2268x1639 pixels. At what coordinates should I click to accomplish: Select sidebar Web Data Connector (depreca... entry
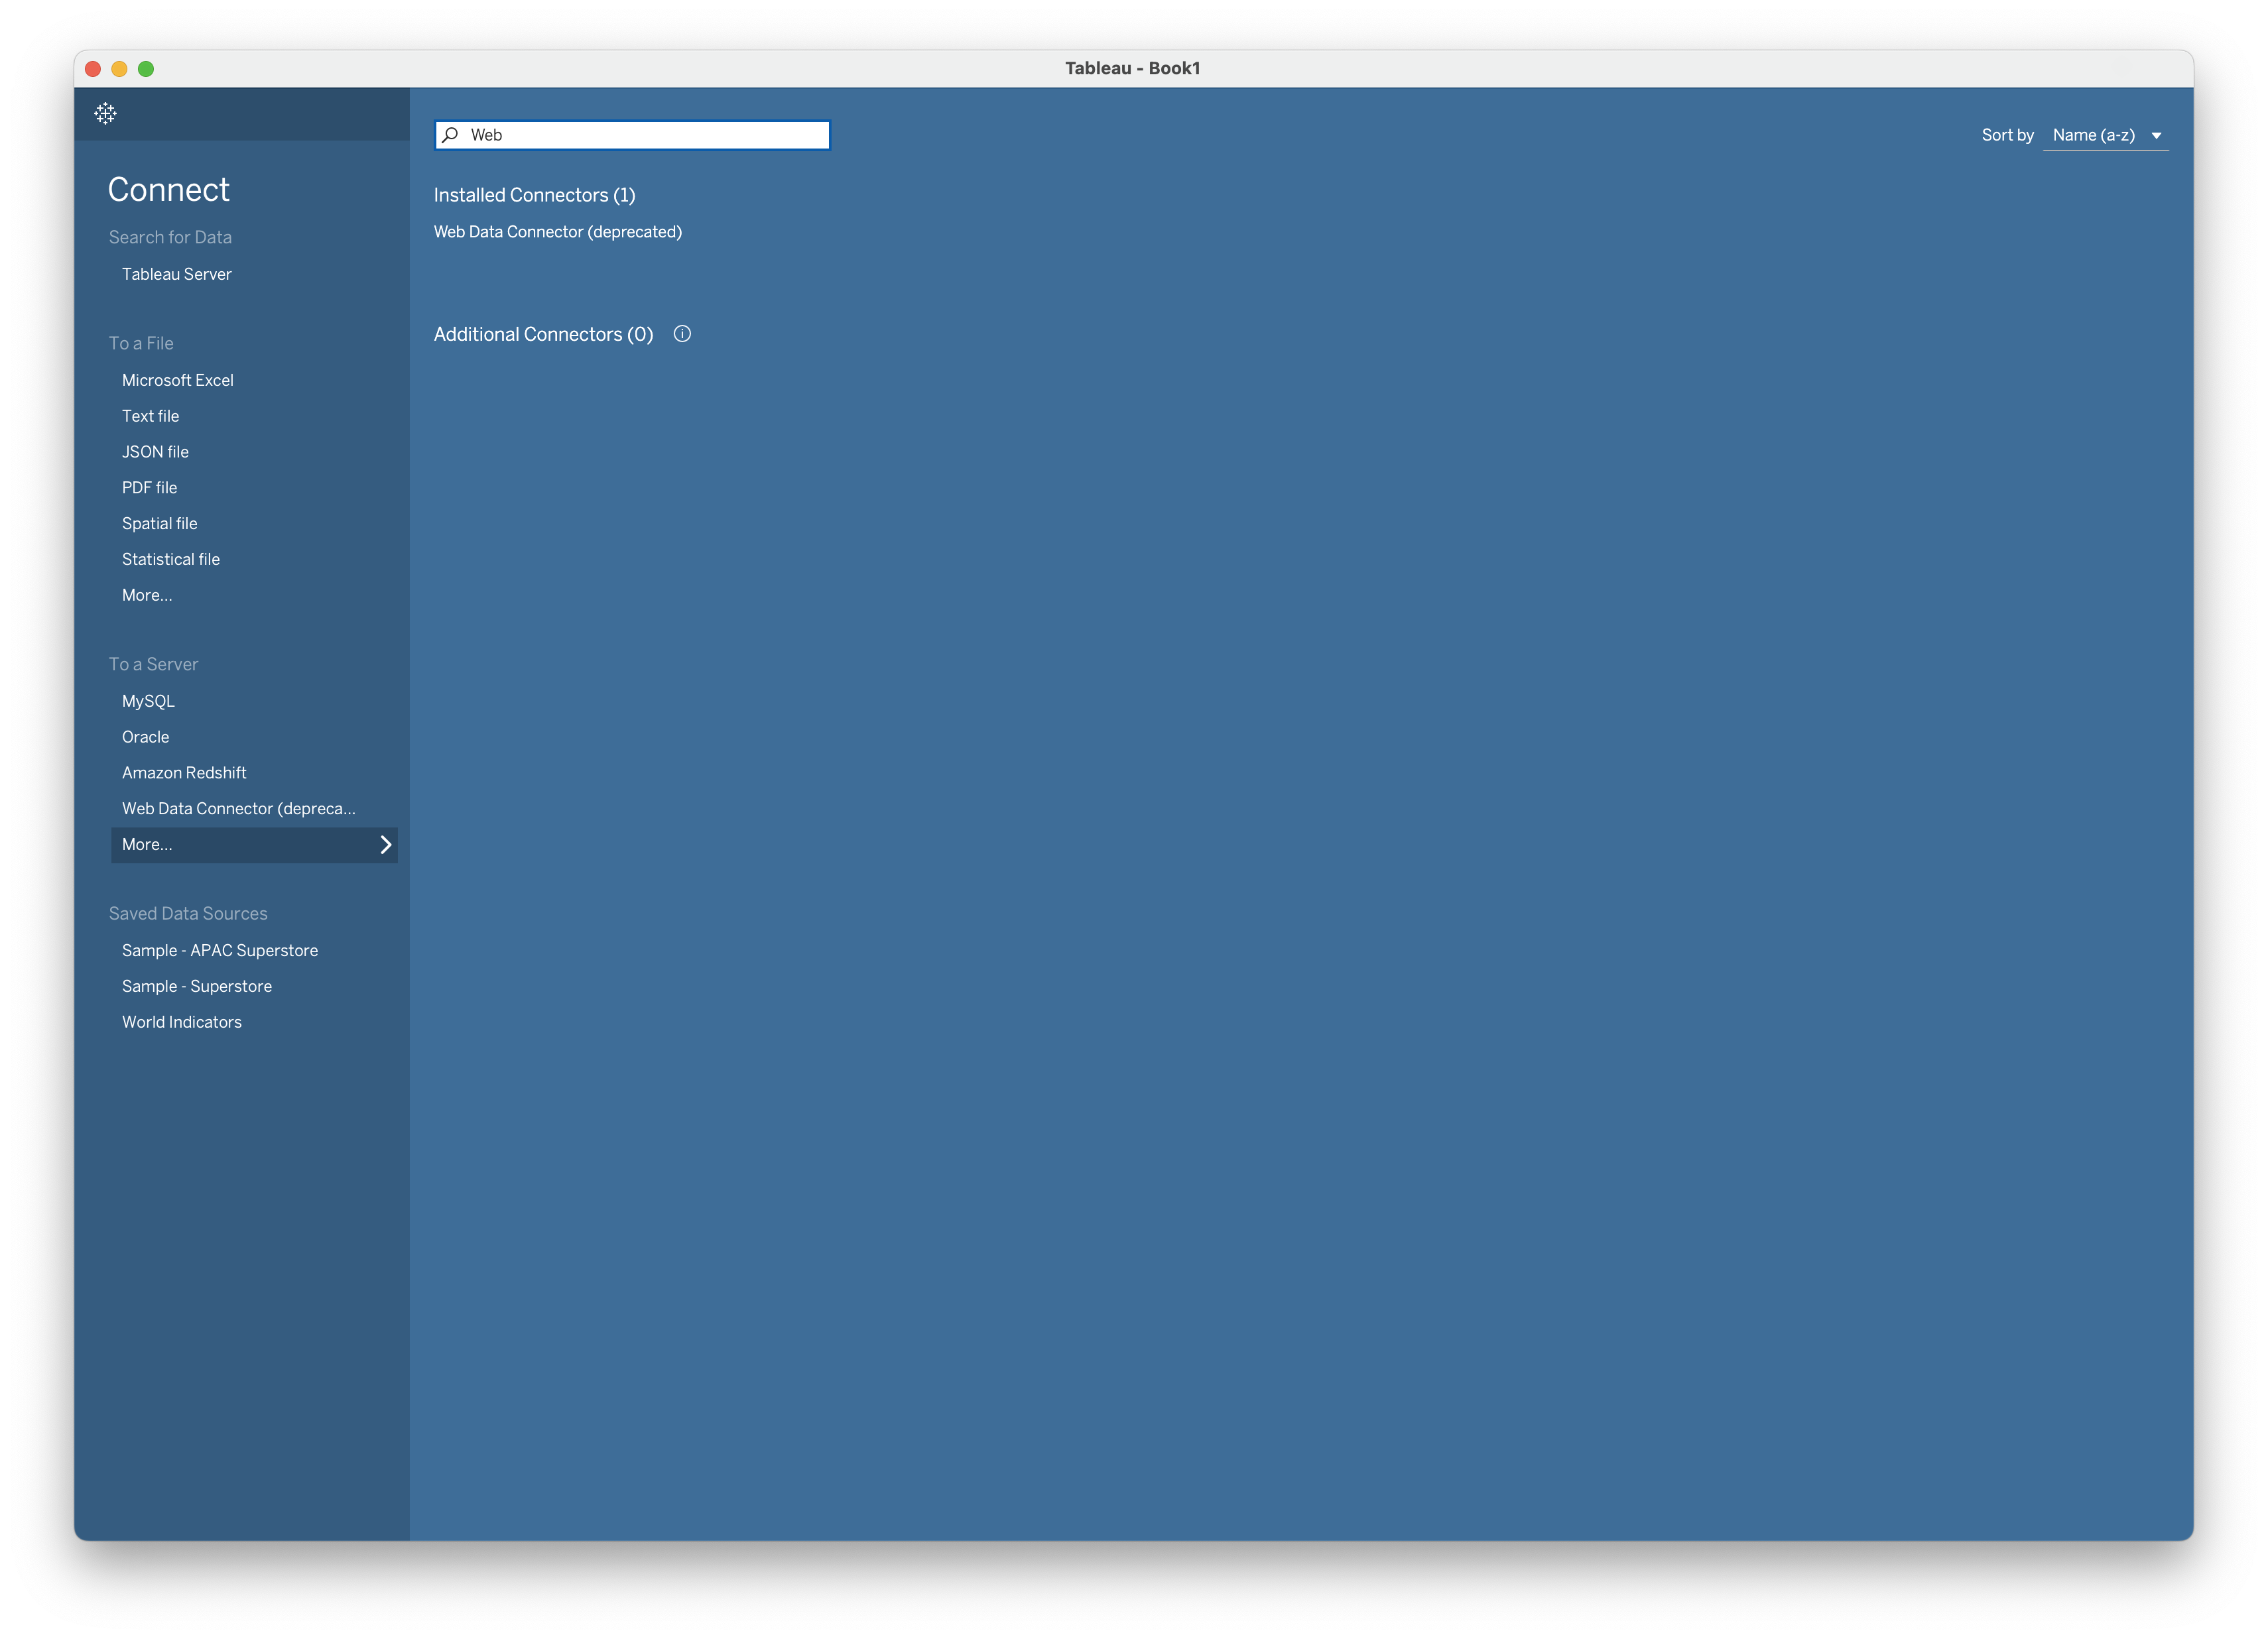(x=238, y=810)
